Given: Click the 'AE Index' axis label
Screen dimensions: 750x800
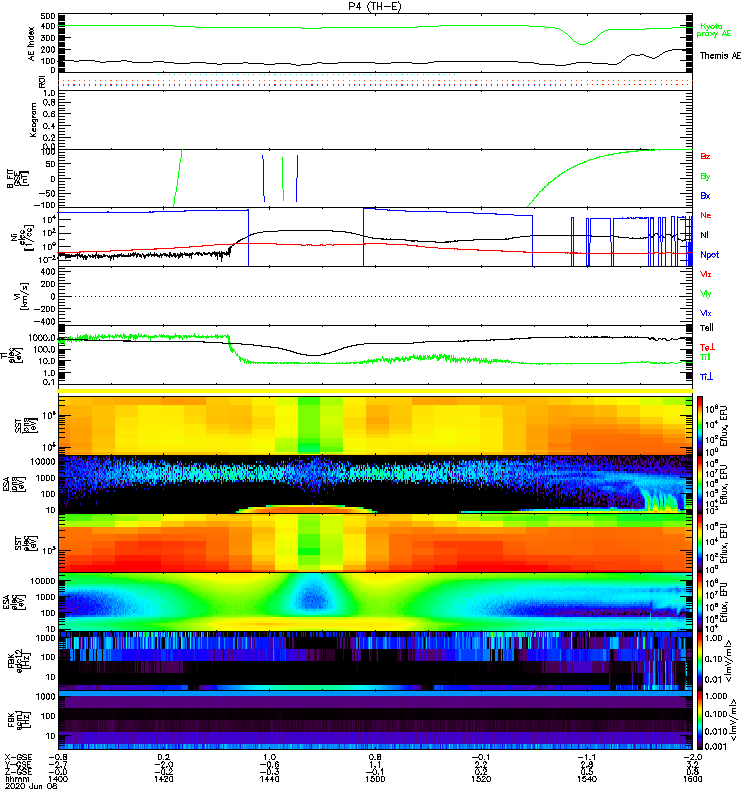Looking at the screenshot, I should coord(32,44).
